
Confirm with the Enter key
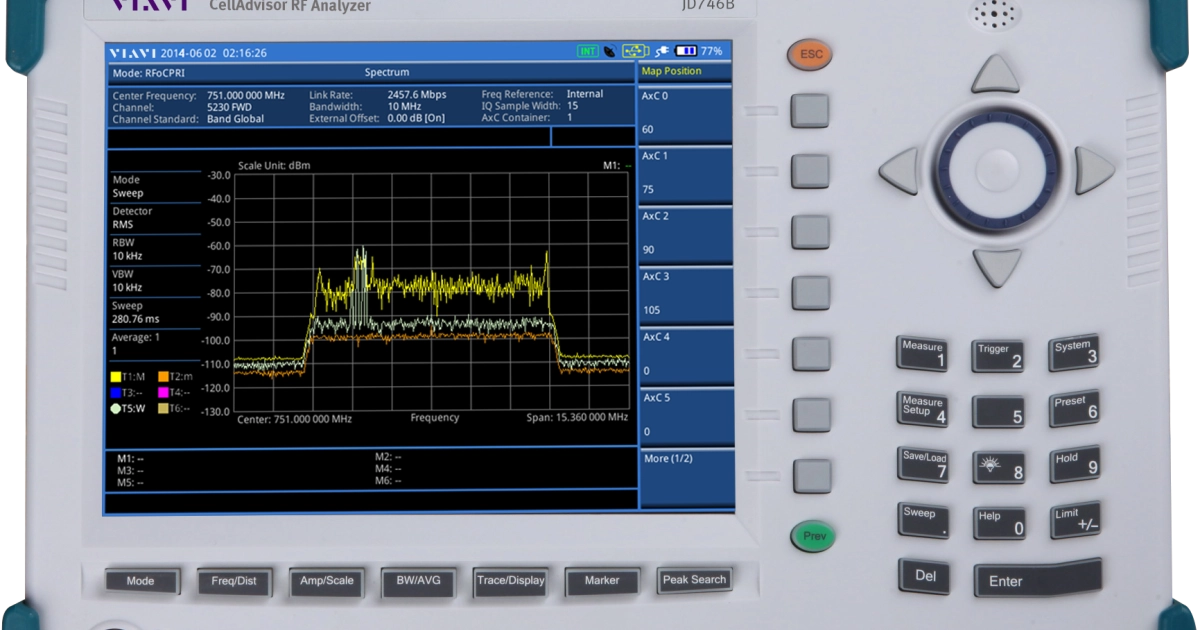point(1038,579)
